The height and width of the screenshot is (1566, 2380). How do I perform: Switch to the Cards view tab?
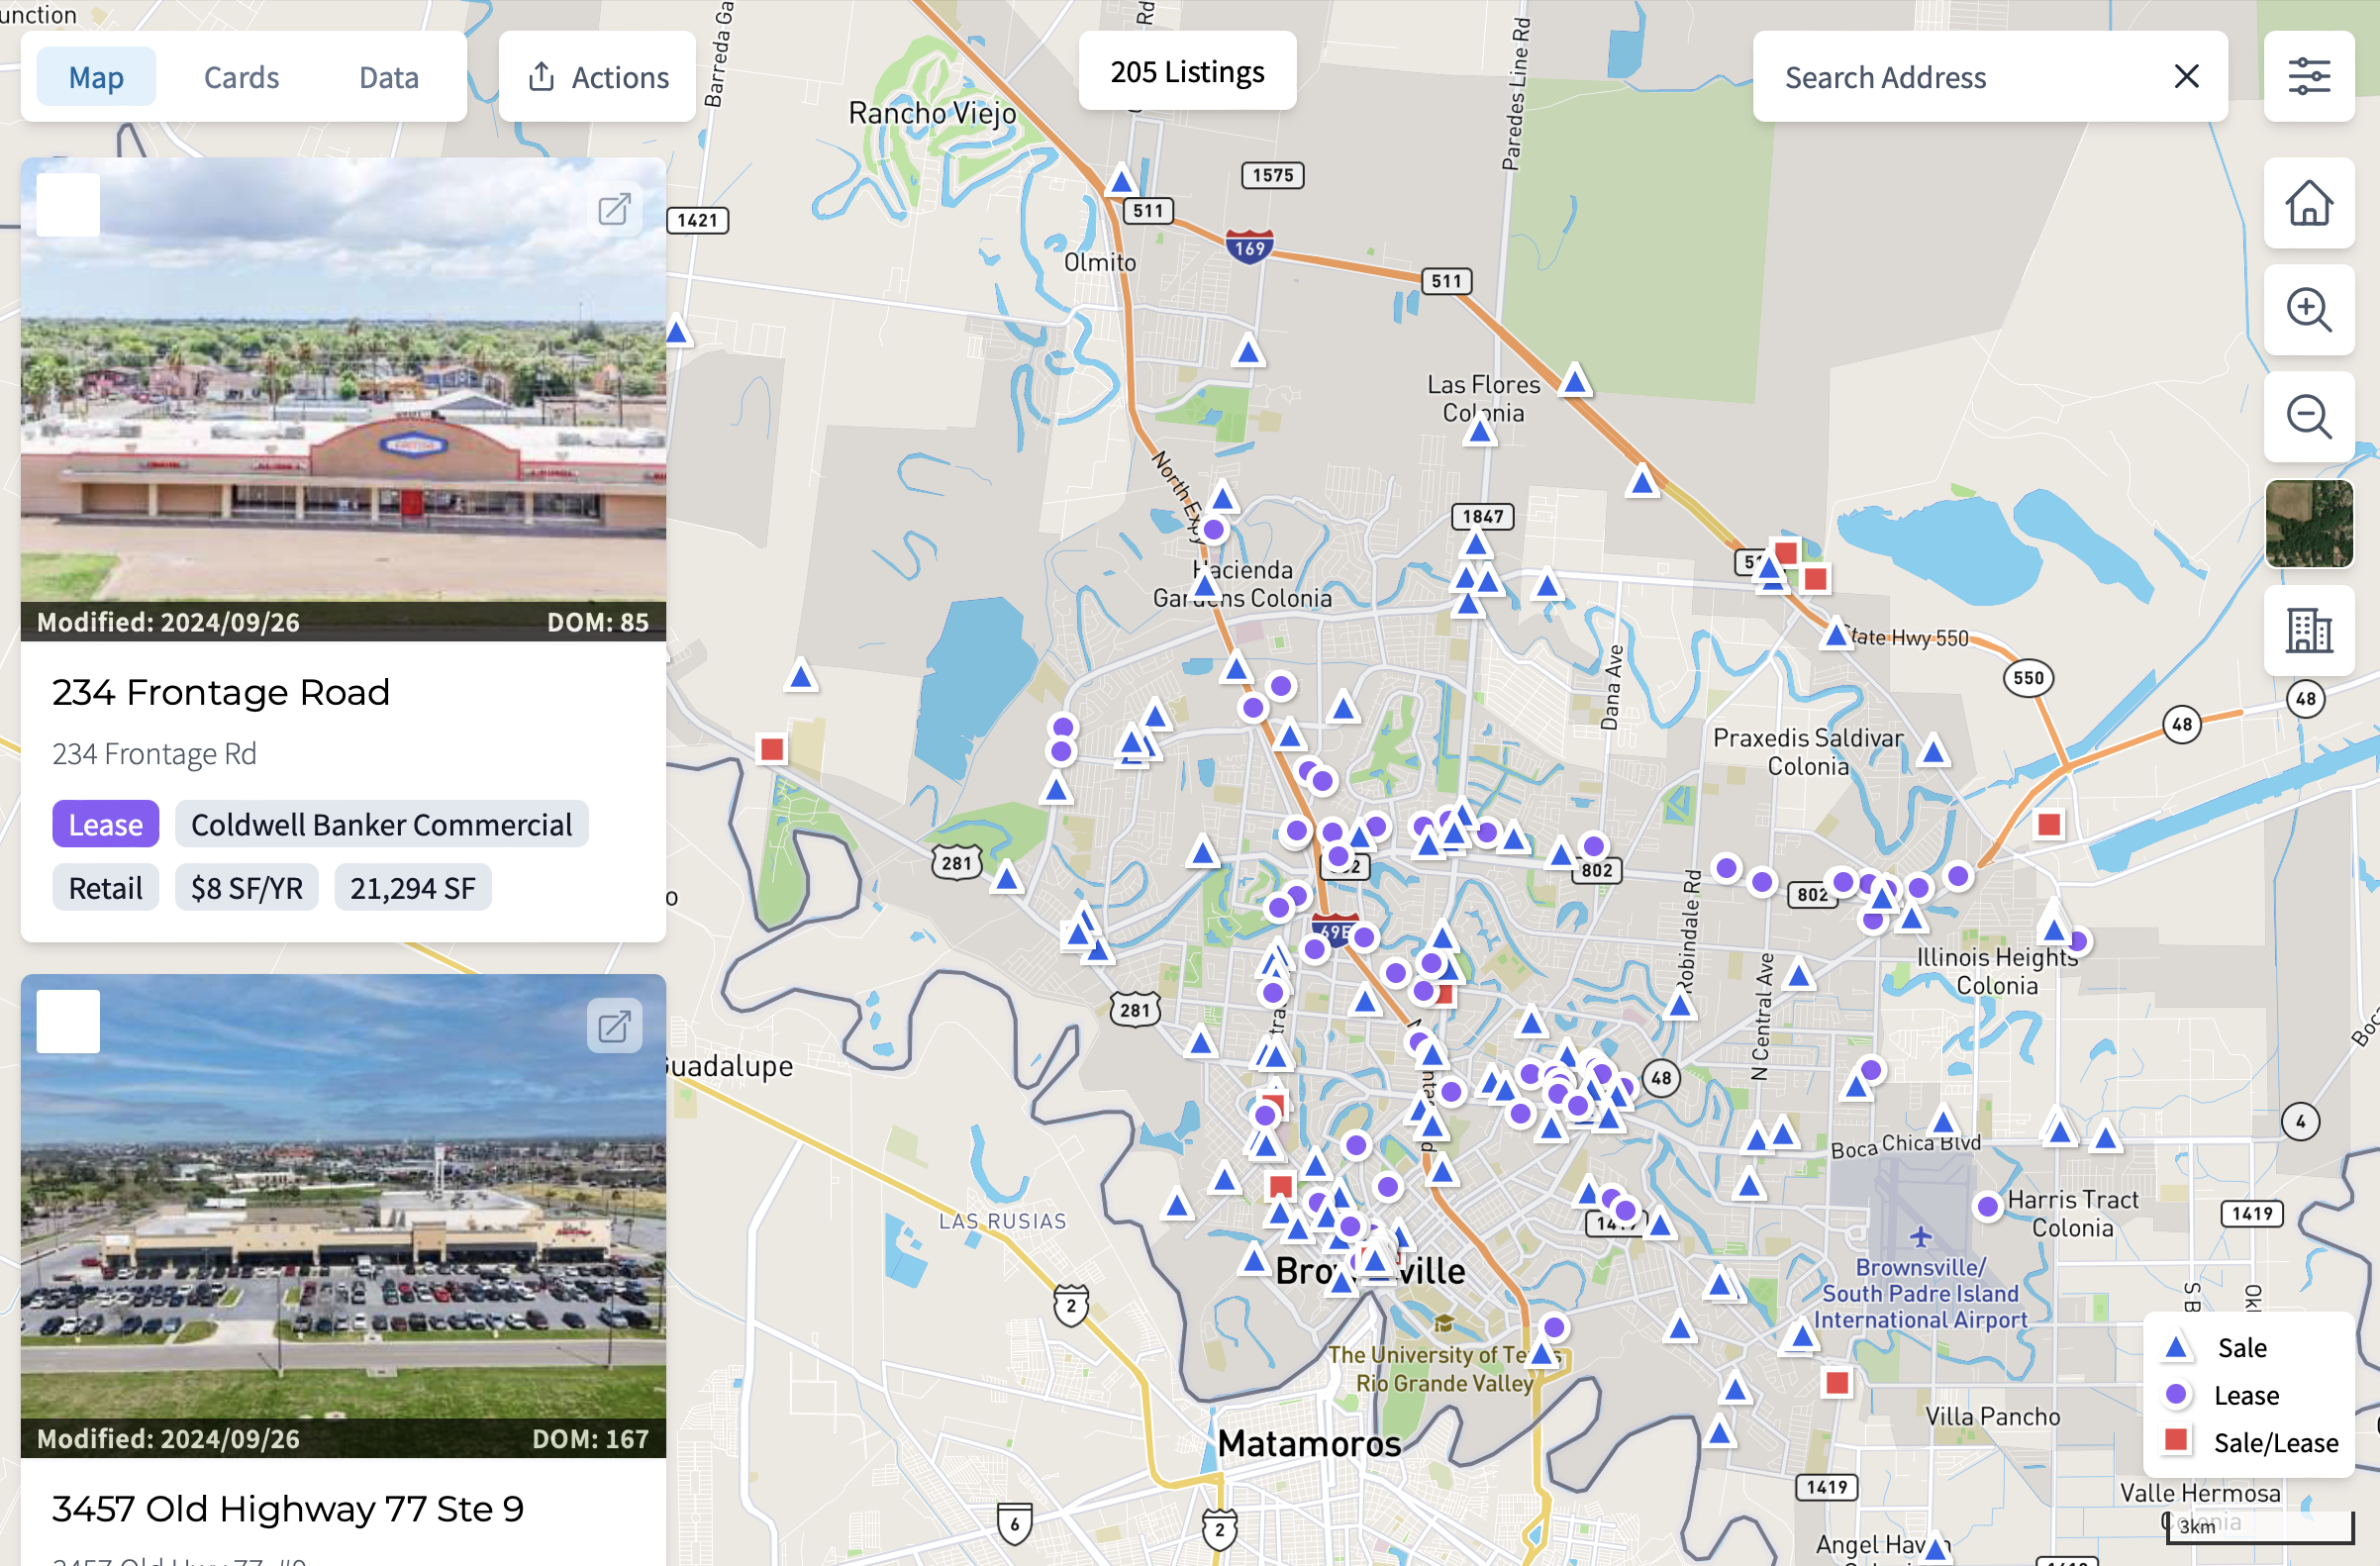click(x=240, y=75)
